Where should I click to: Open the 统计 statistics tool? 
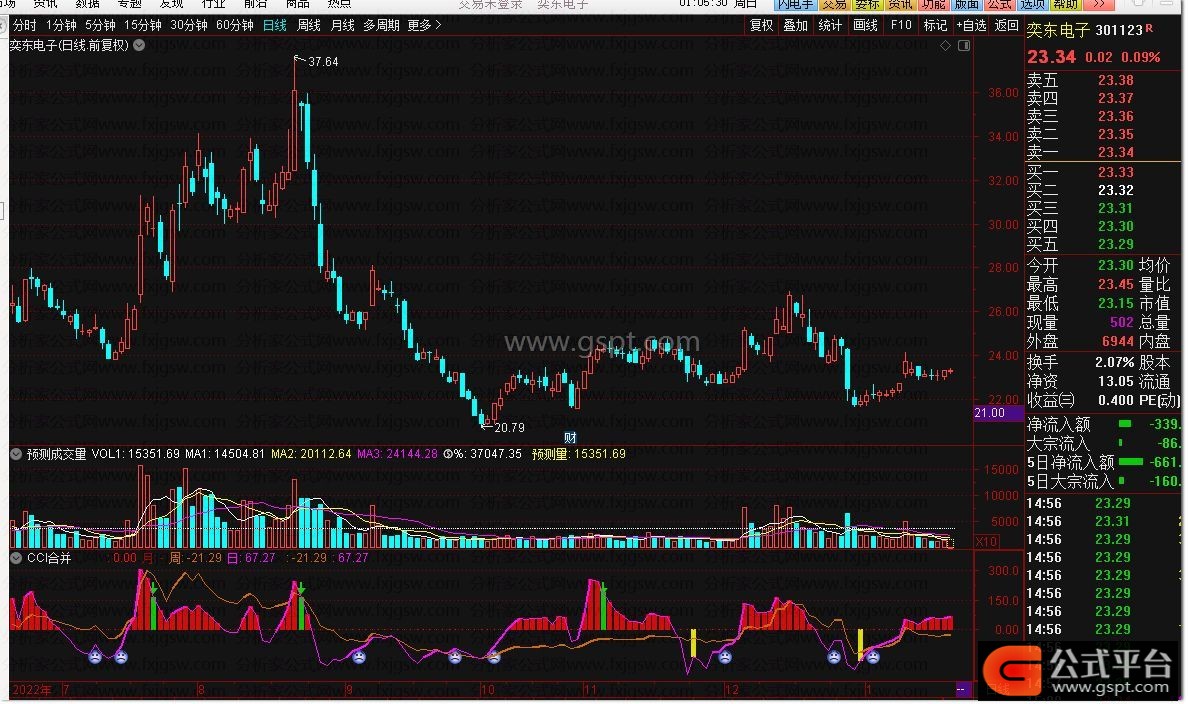(830, 25)
